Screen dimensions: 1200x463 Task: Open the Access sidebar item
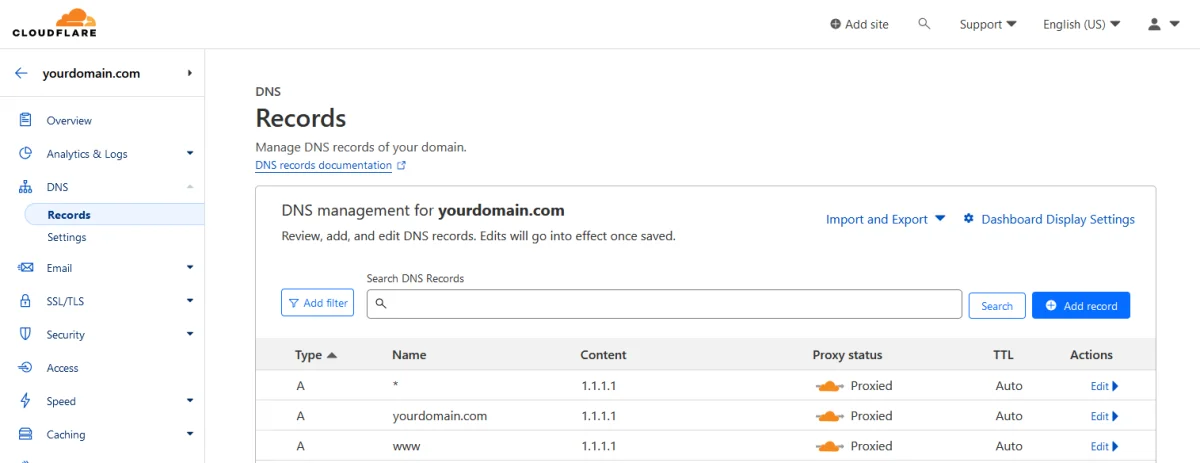[x=62, y=368]
